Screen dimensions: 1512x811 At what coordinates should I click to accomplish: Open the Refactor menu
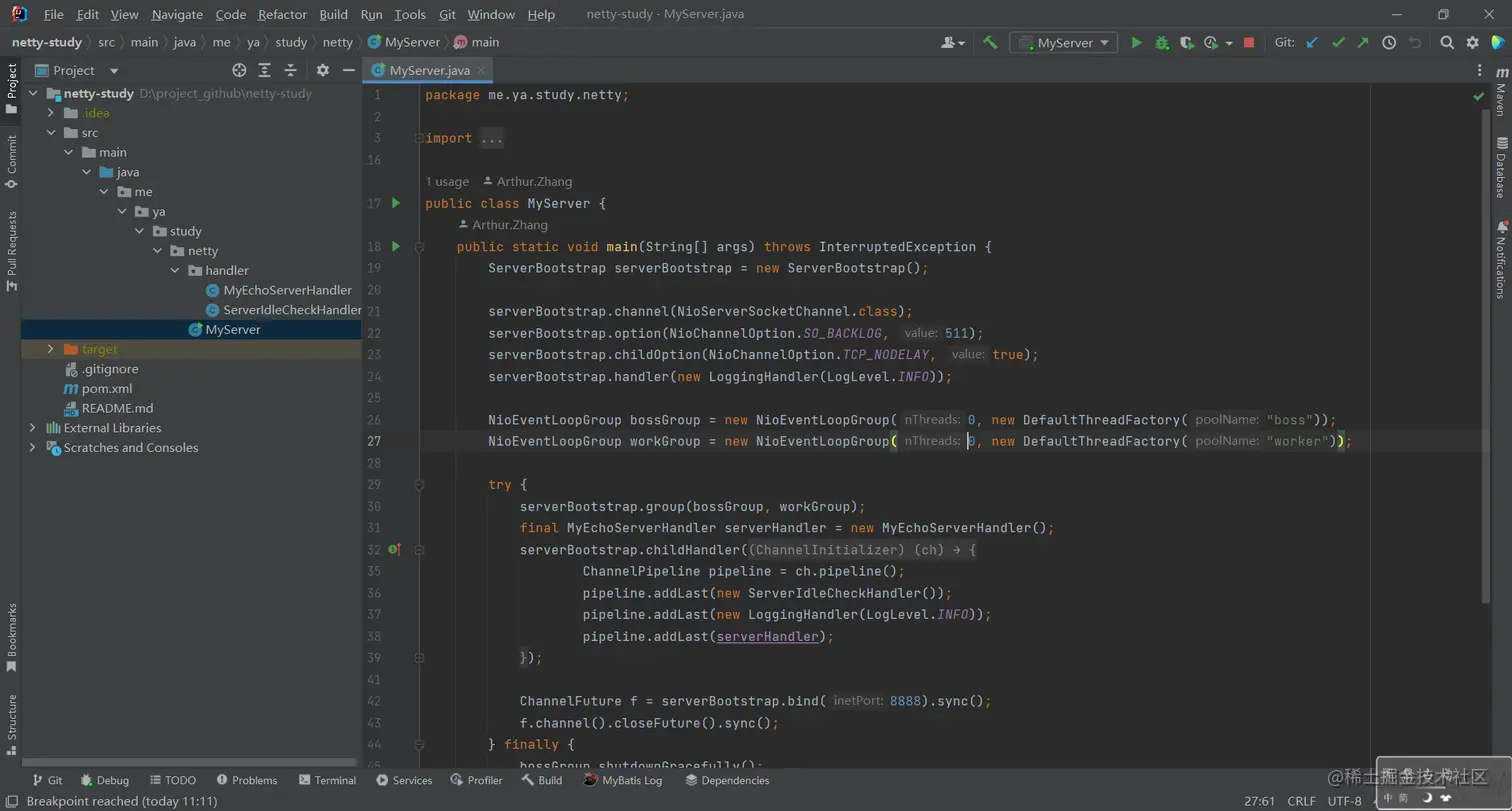point(282,15)
